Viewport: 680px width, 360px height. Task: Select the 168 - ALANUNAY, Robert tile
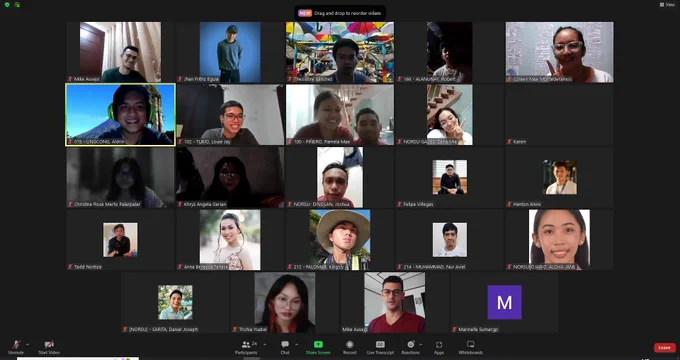(449, 52)
